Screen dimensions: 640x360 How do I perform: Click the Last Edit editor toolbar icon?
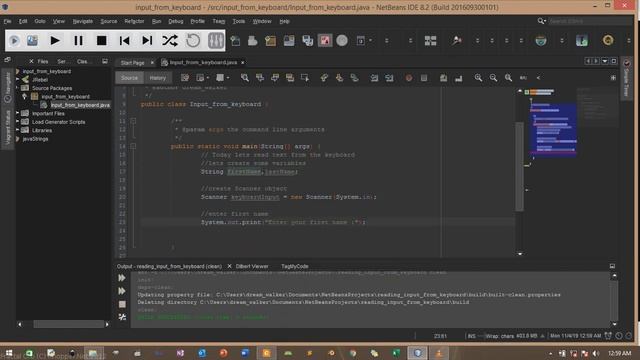[185, 78]
